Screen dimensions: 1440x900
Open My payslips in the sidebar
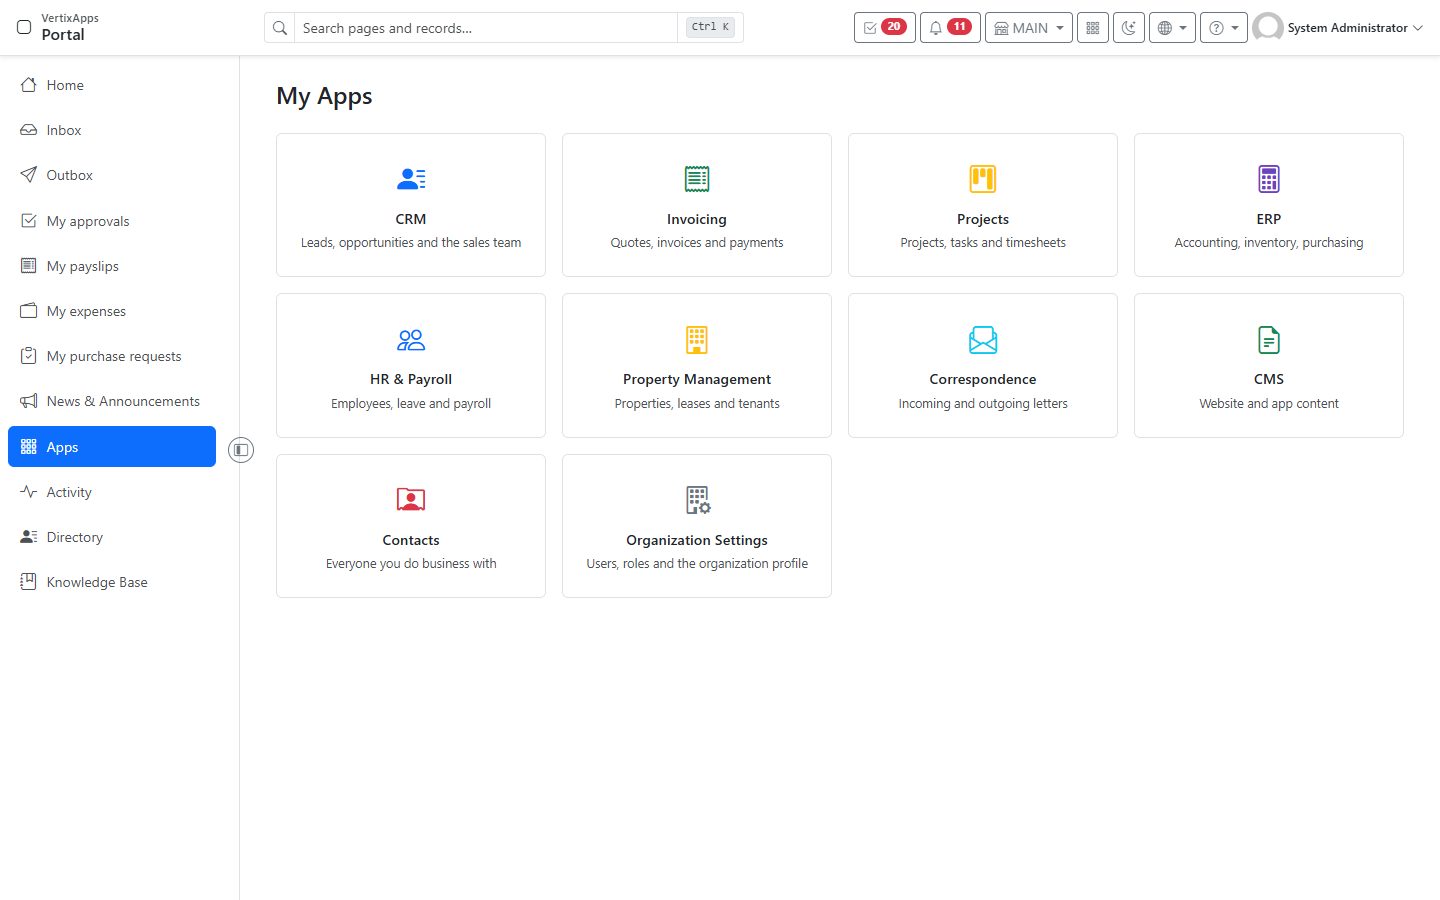(112, 266)
